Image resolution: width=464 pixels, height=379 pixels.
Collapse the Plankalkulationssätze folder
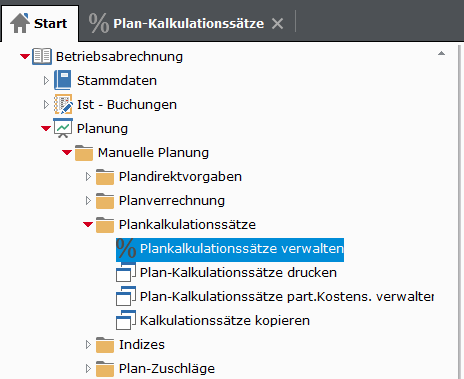(x=88, y=224)
